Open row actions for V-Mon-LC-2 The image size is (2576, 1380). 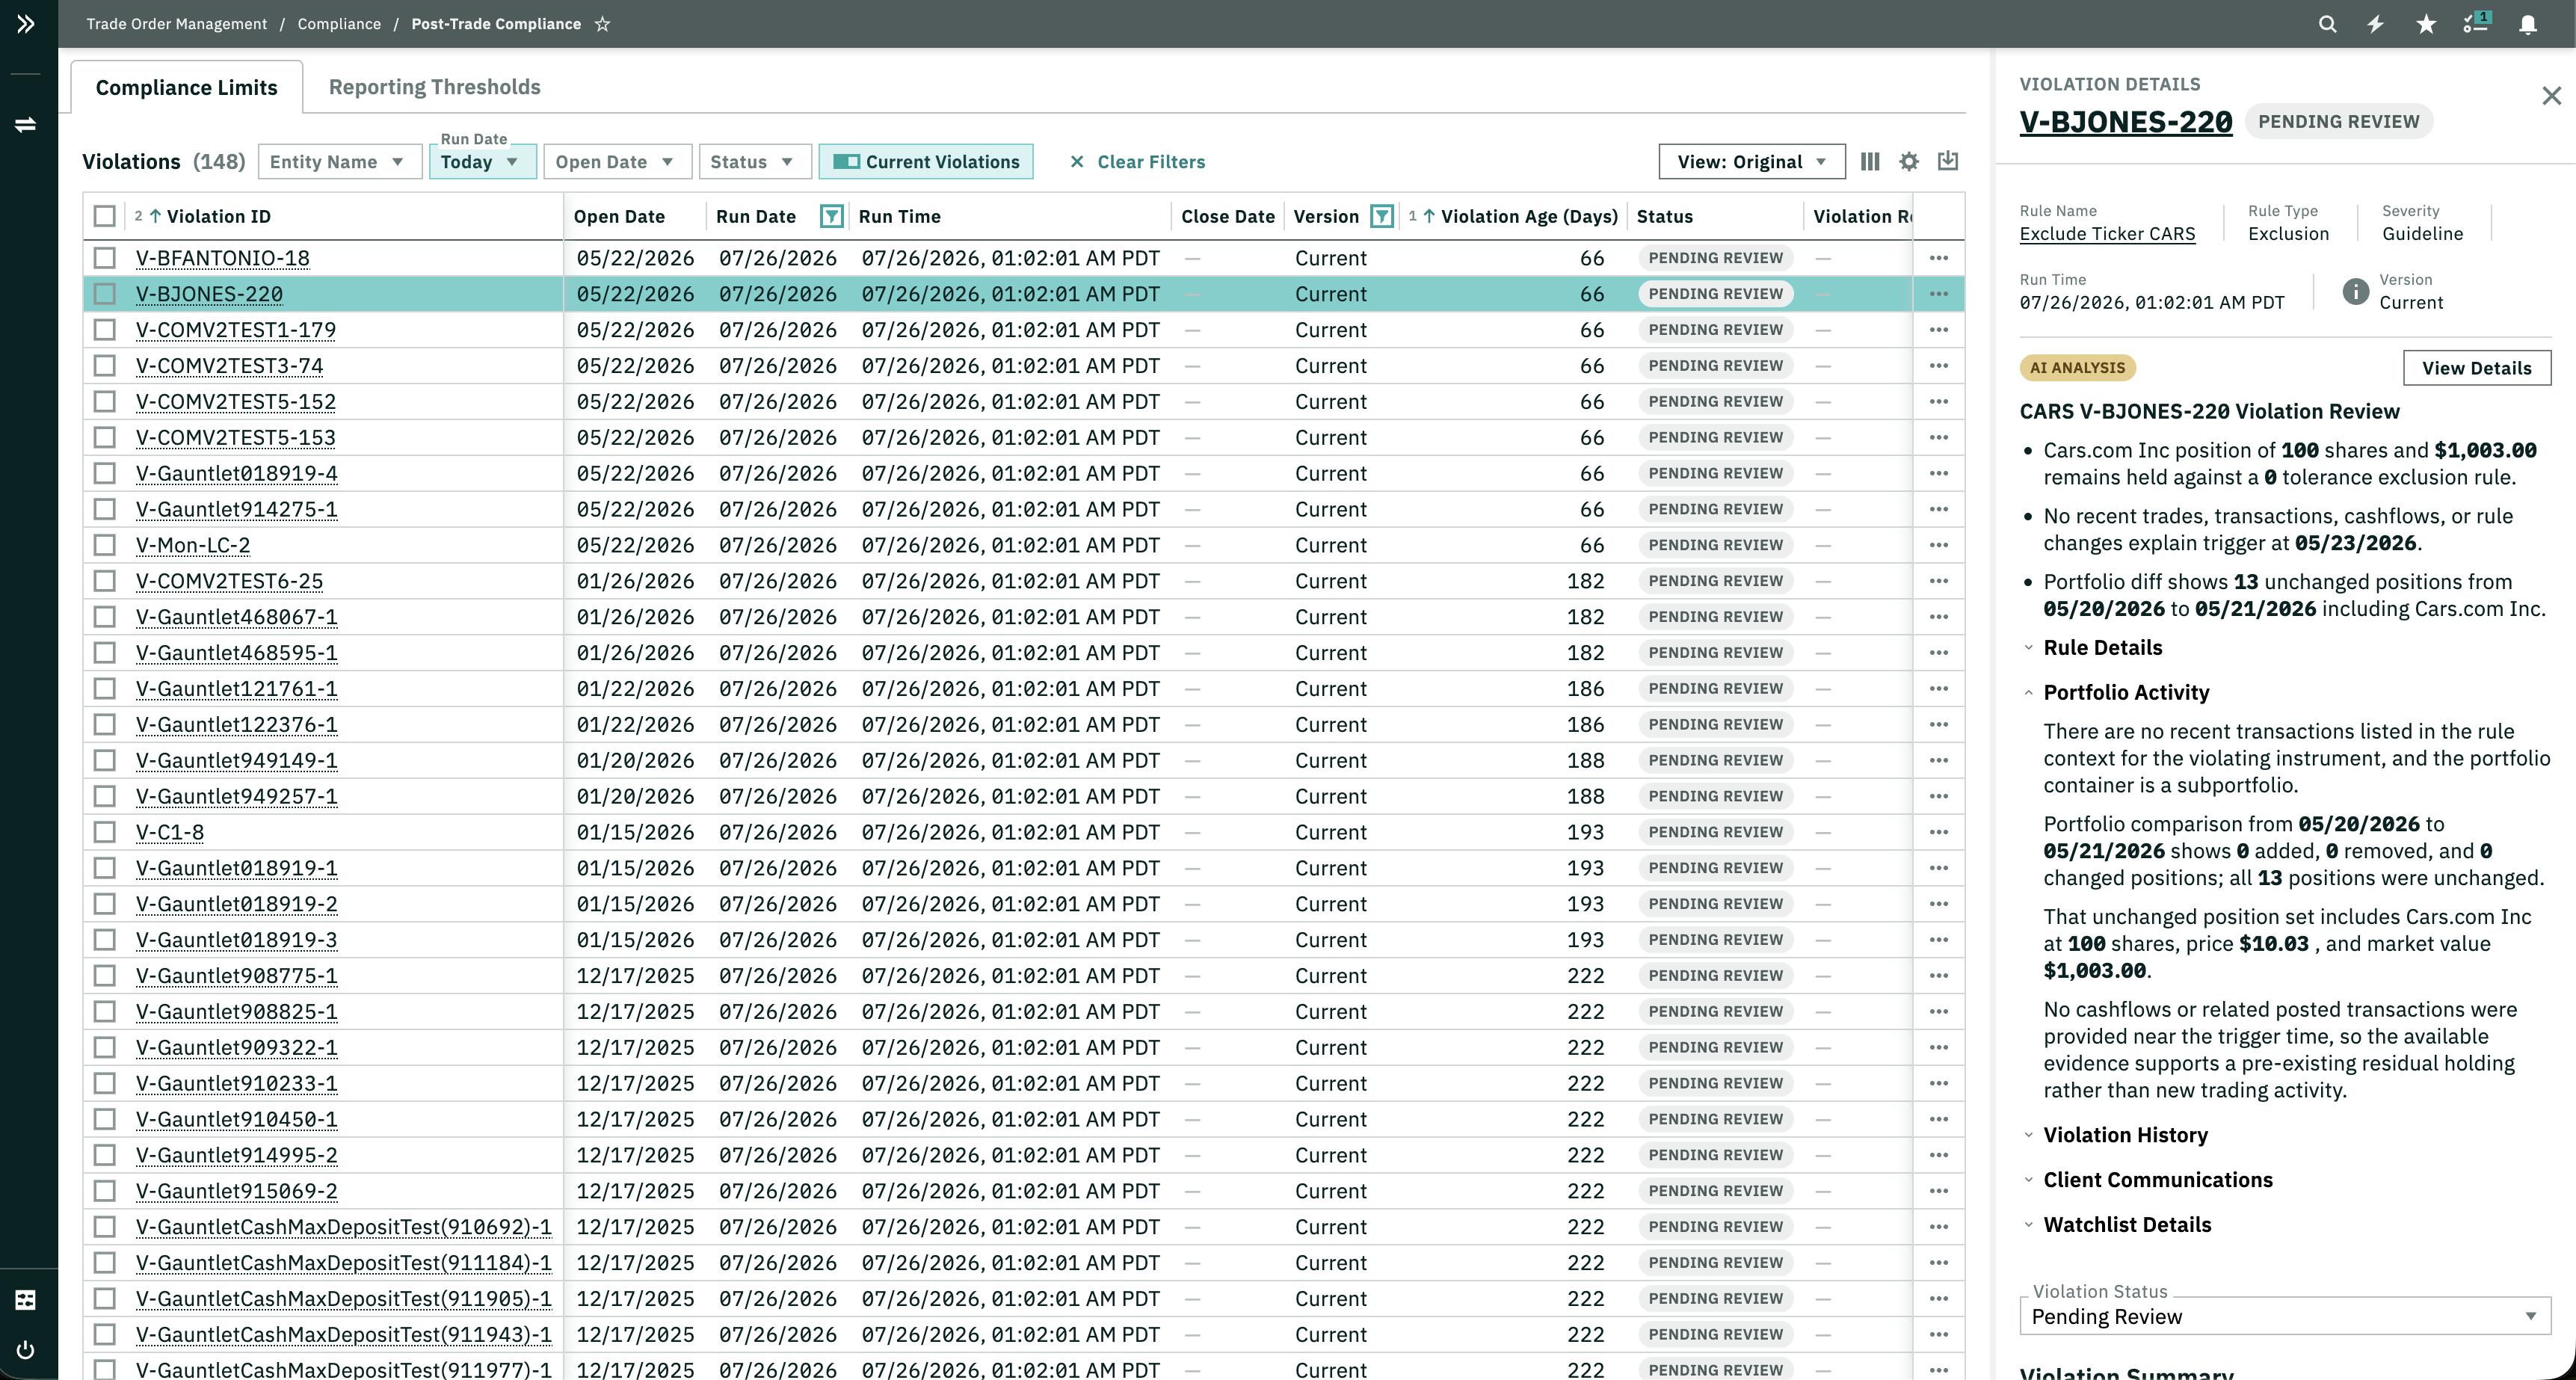click(x=1939, y=545)
